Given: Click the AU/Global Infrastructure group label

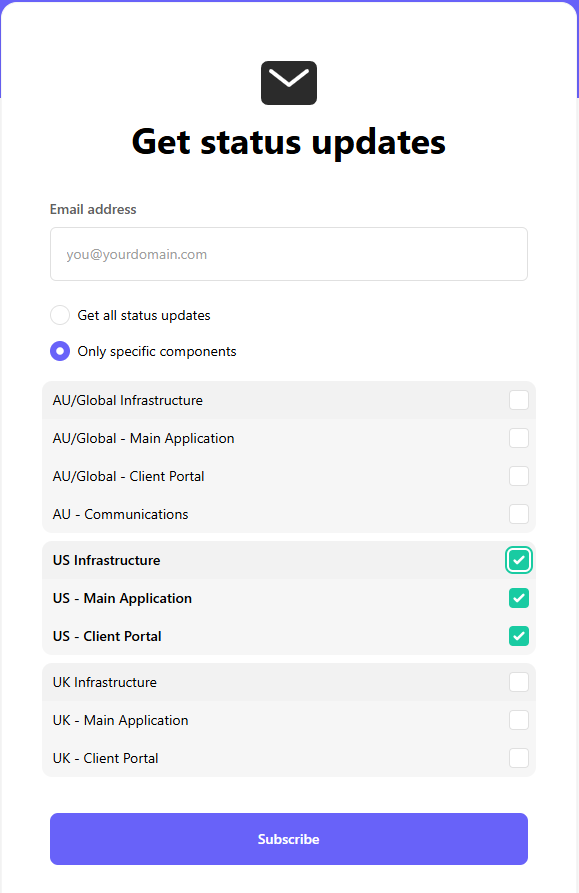Looking at the screenshot, I should 128,400.
